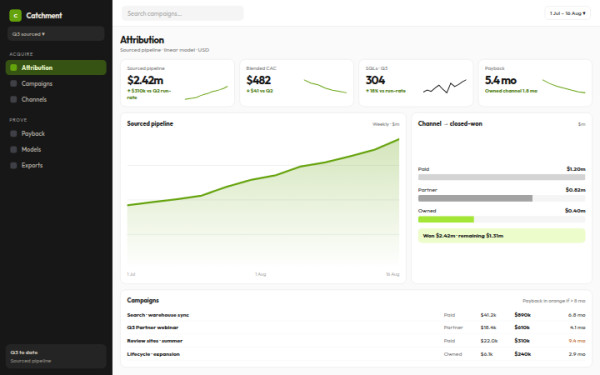Viewport: 600px width, 375px height.
Task: Click the Won $2.42m remaining $1.31m banner
Action: point(502,236)
